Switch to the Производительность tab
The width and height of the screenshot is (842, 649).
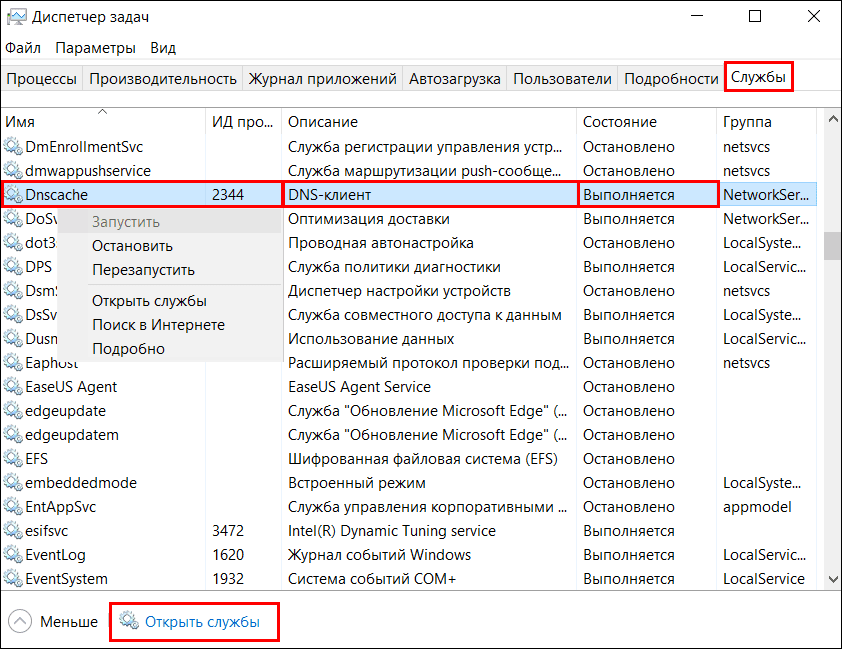click(x=163, y=79)
